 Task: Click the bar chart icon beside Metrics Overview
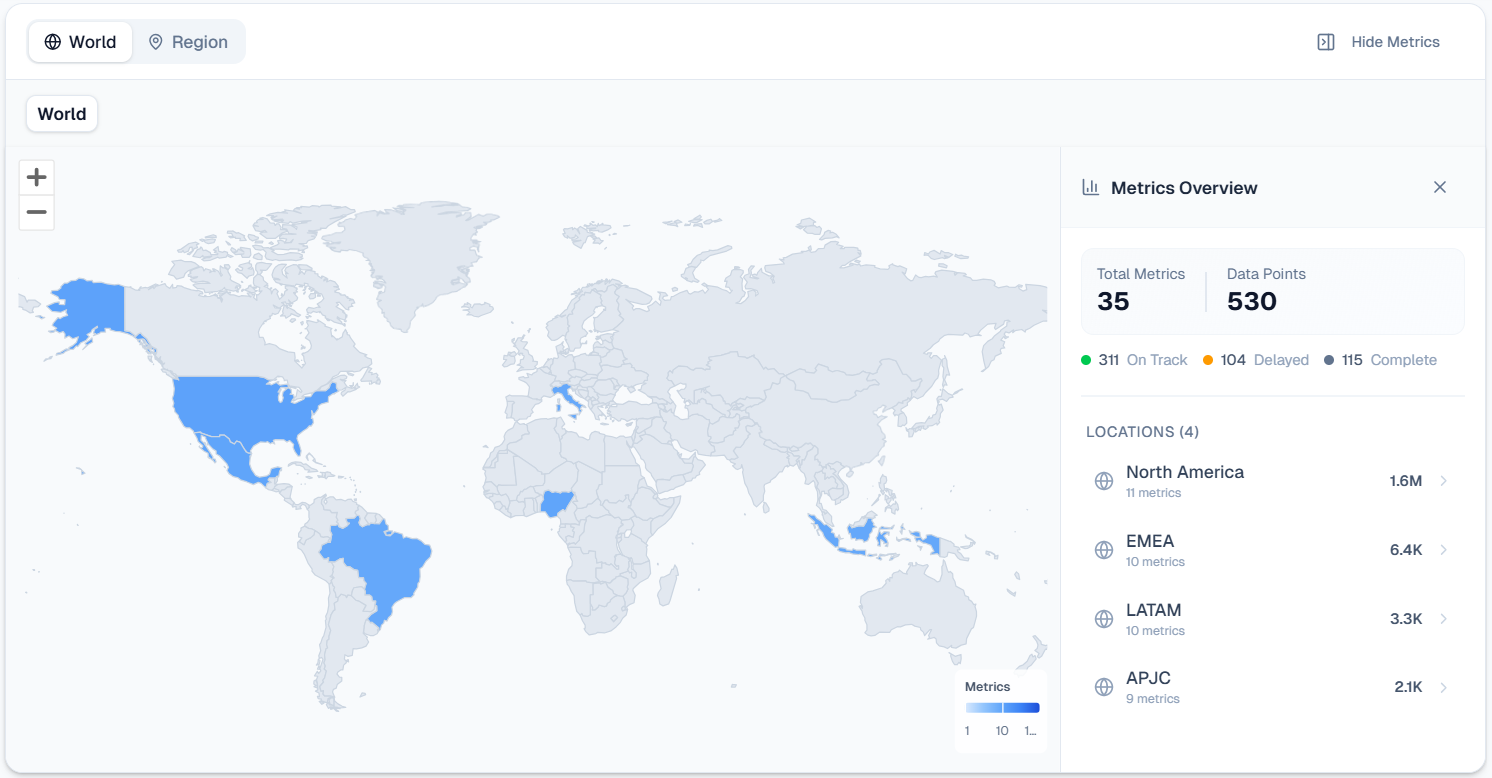point(1090,187)
